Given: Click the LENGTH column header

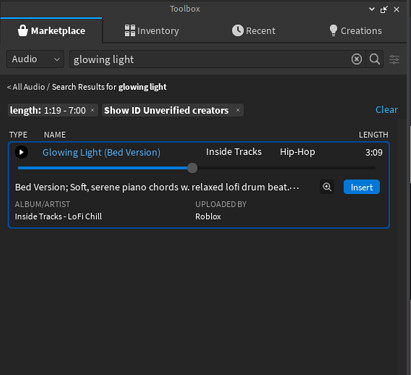Looking at the screenshot, I should (373, 135).
